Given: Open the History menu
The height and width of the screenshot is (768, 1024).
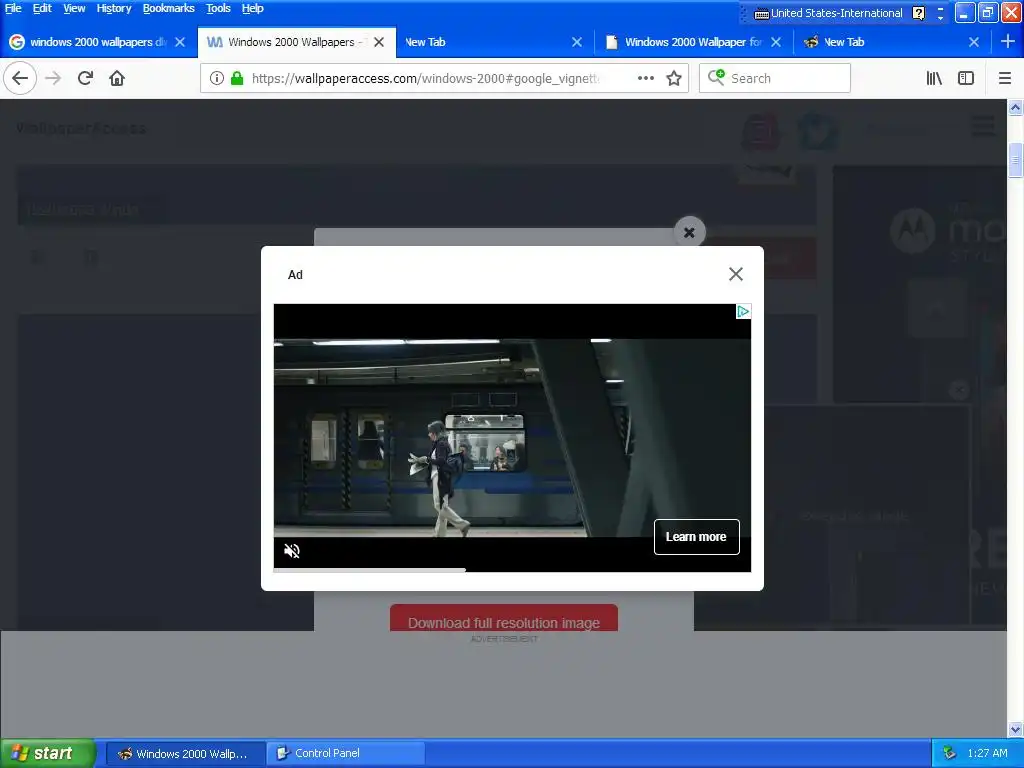Looking at the screenshot, I should pyautogui.click(x=114, y=8).
